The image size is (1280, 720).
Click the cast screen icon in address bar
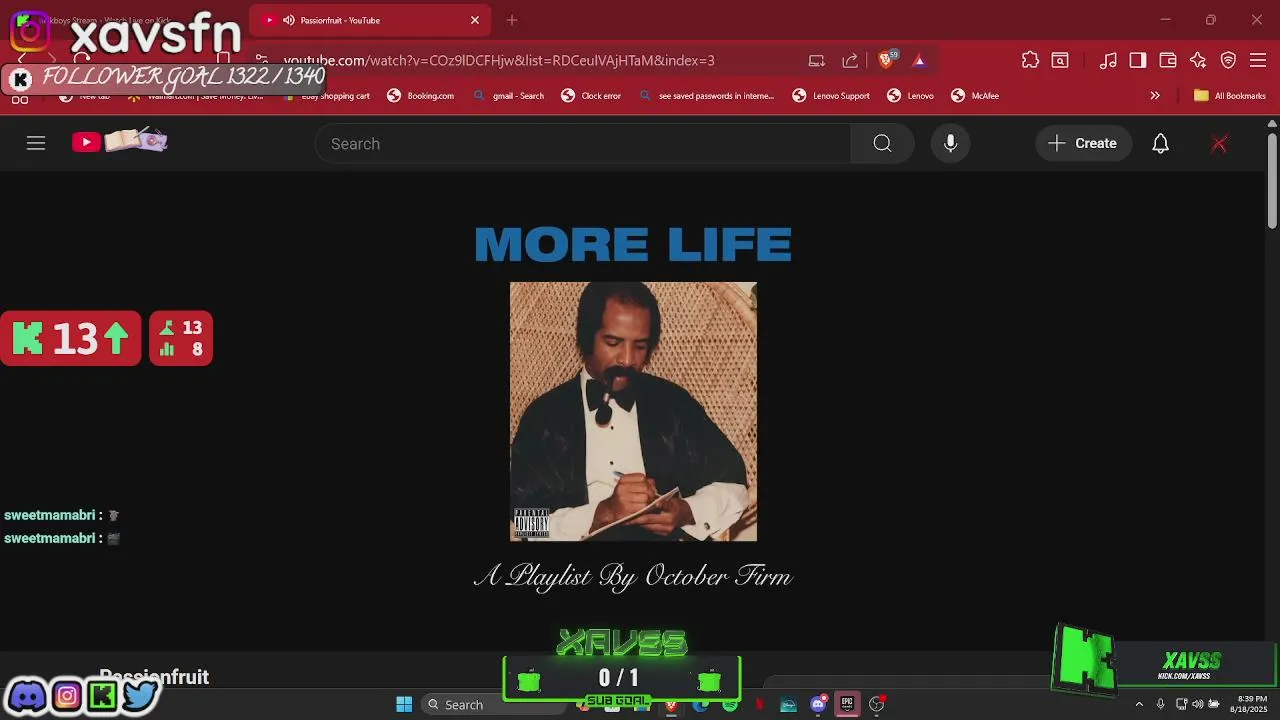tap(817, 60)
